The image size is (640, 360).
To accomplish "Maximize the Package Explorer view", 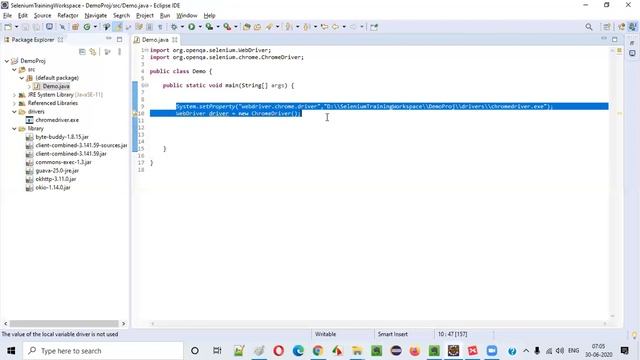I will pyautogui.click(x=120, y=39).
